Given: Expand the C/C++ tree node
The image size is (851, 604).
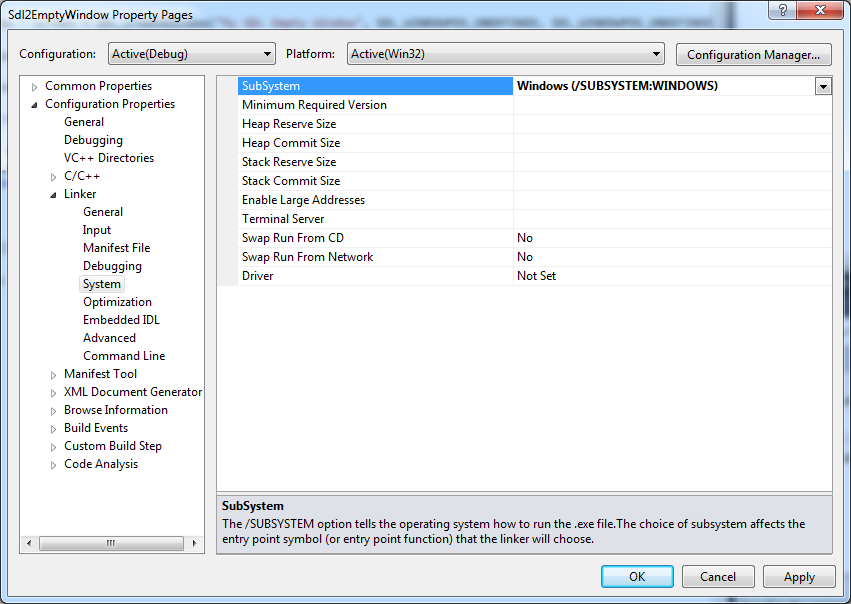Looking at the screenshot, I should point(52,175).
